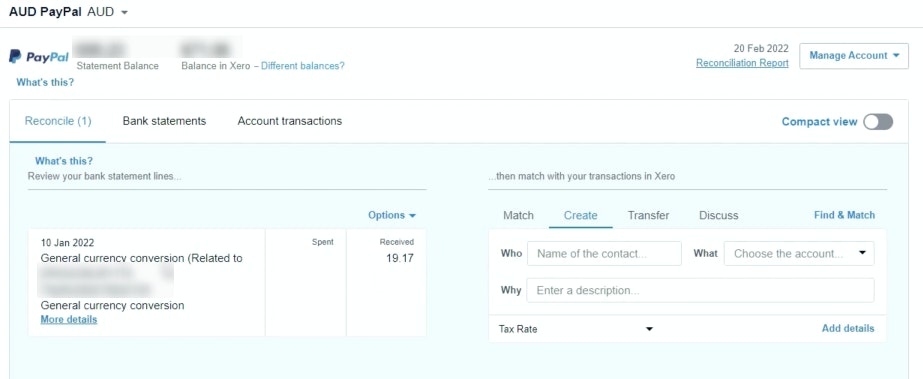Click the Add details link
The image size is (923, 379).
coord(848,328)
